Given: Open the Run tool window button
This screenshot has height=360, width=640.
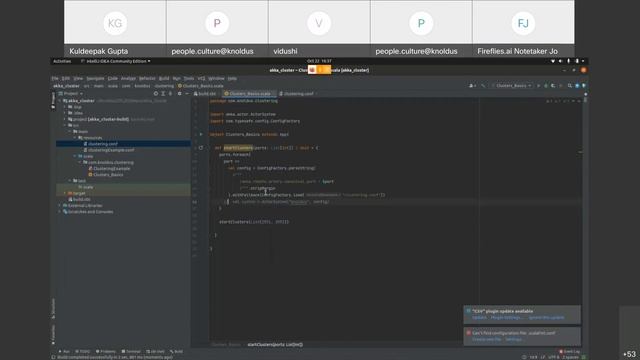Looking at the screenshot, I should 64,351.
